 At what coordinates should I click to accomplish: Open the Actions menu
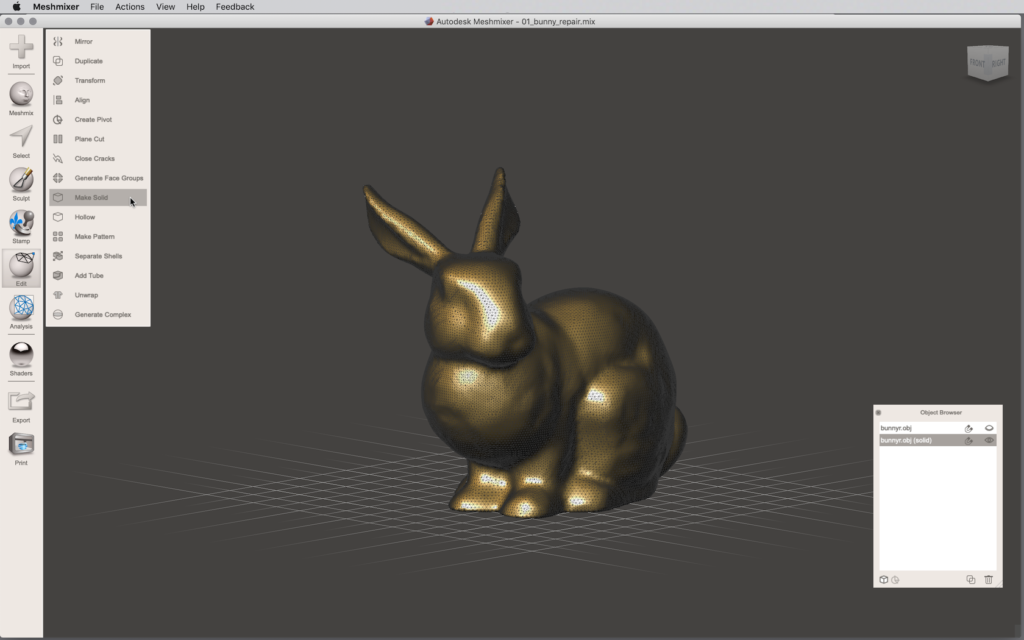click(x=129, y=7)
